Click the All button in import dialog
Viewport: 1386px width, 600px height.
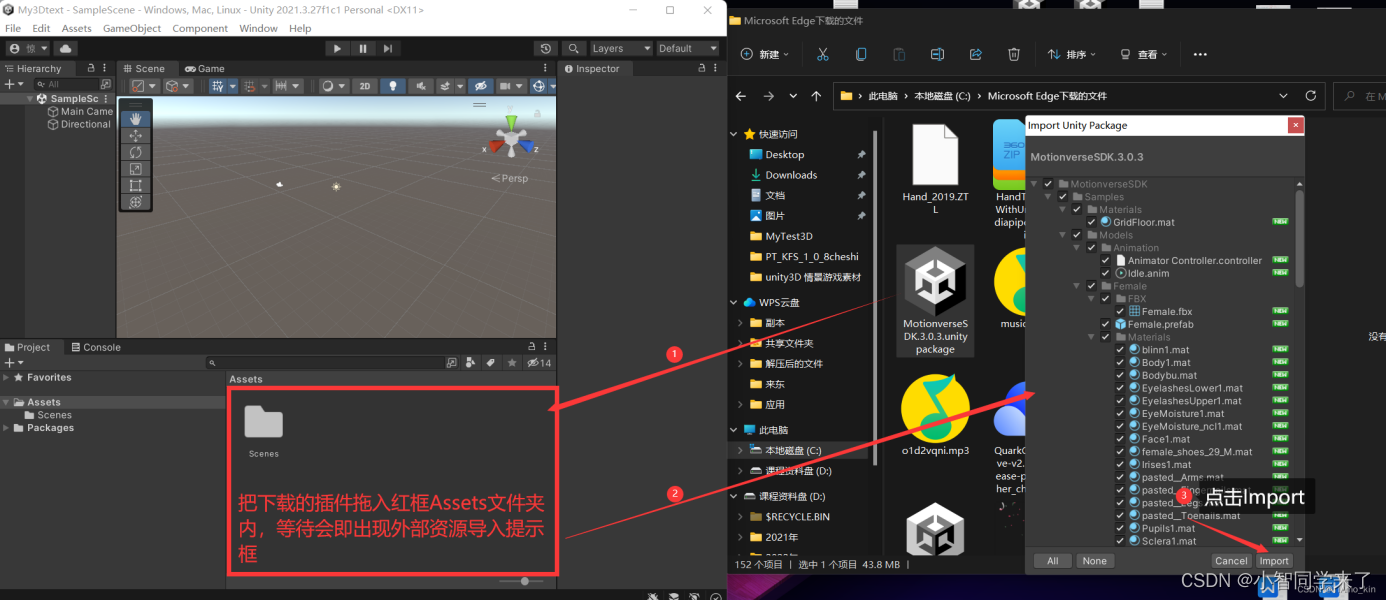[x=1052, y=561]
